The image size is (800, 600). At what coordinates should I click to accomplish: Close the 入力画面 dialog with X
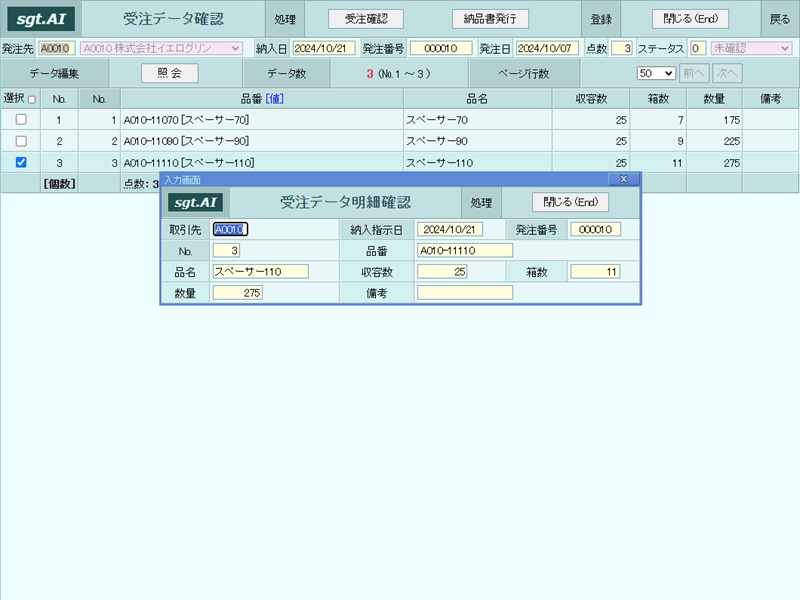tap(623, 179)
